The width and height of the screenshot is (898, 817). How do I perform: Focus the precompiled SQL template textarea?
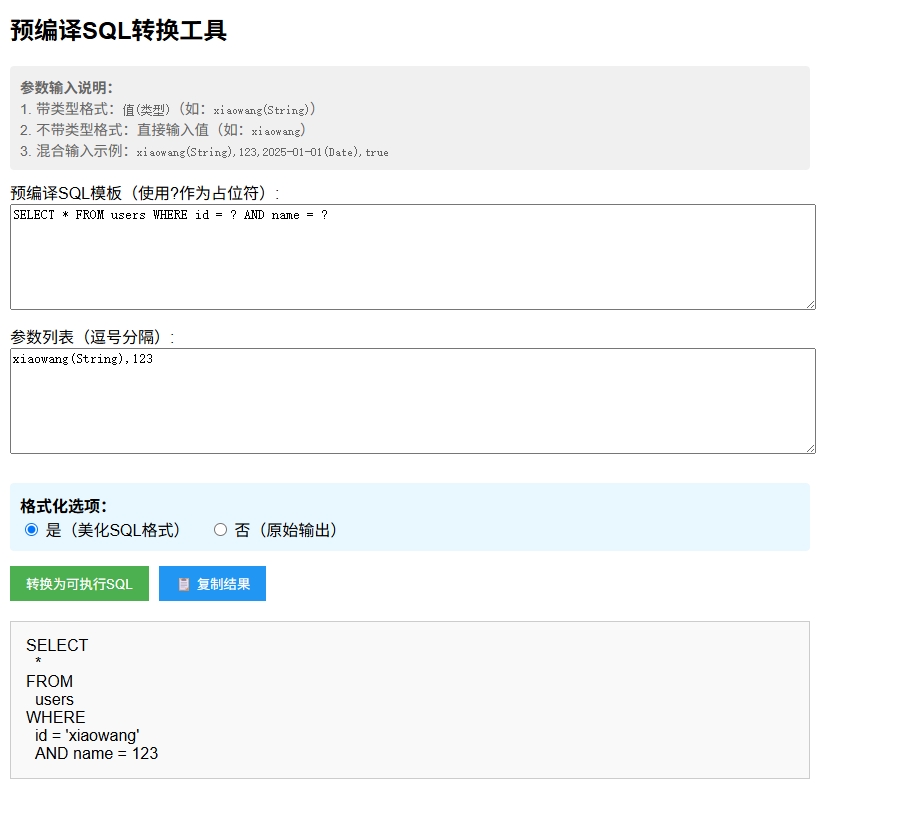click(x=413, y=257)
